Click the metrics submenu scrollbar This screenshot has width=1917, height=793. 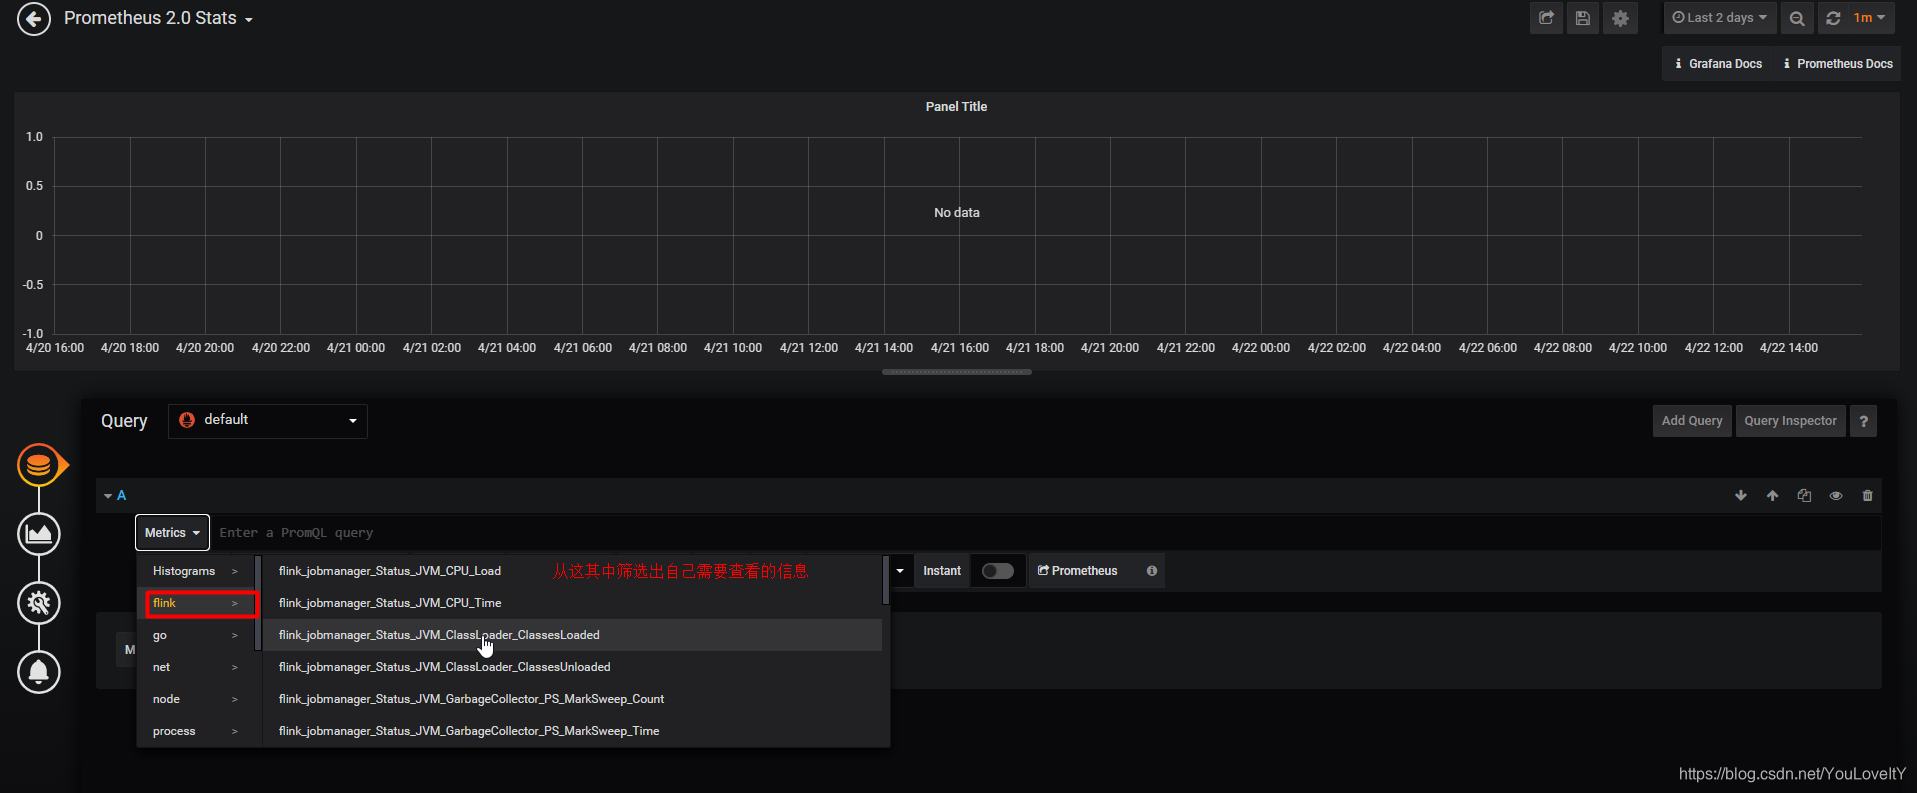(886, 580)
